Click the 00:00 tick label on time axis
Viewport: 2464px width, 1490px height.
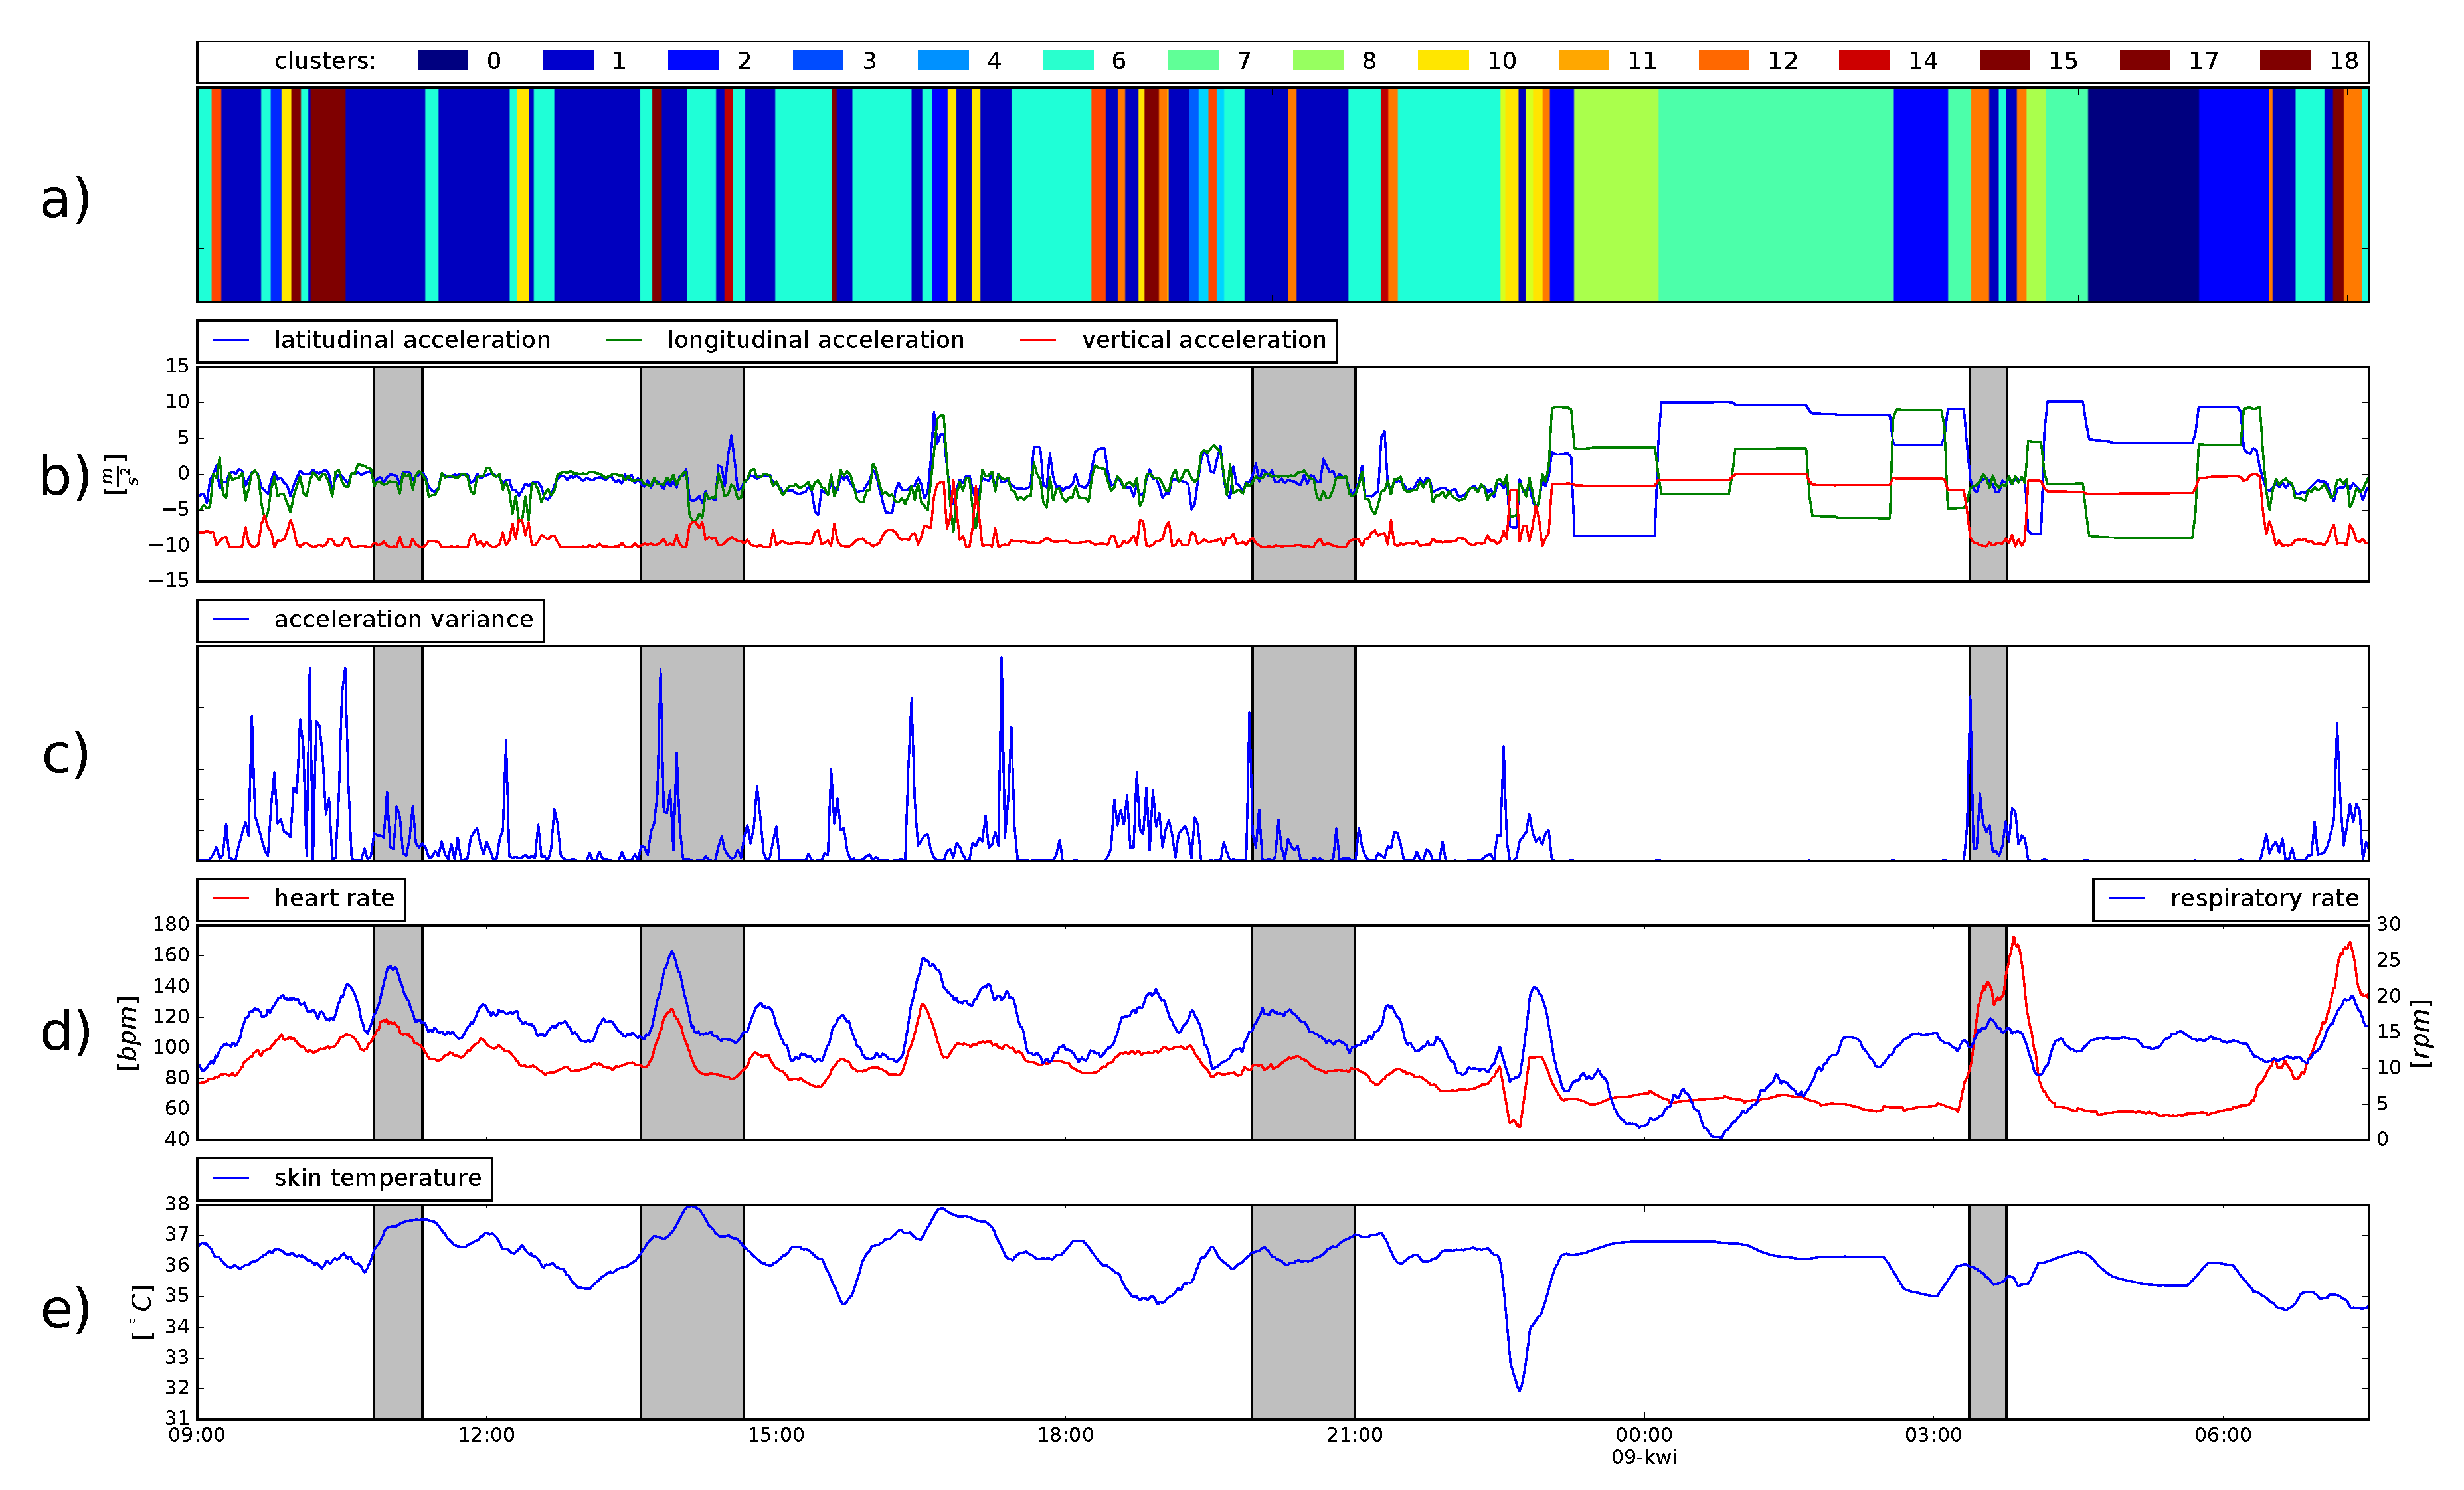(1643, 1435)
